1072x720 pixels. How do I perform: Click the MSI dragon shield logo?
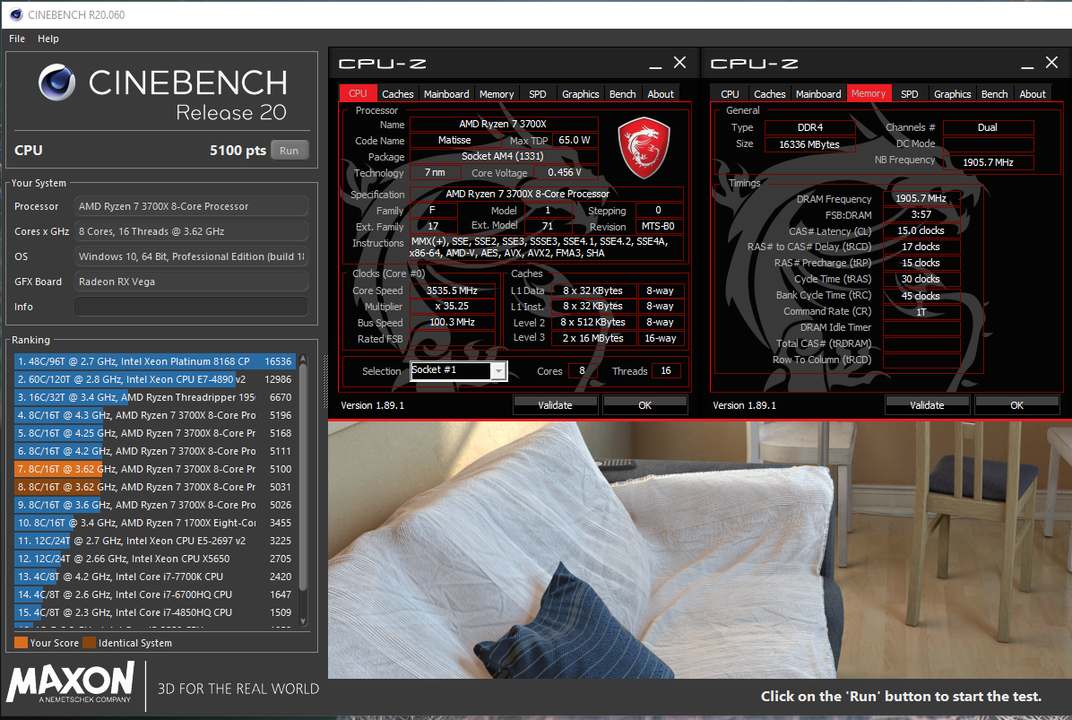(x=643, y=147)
